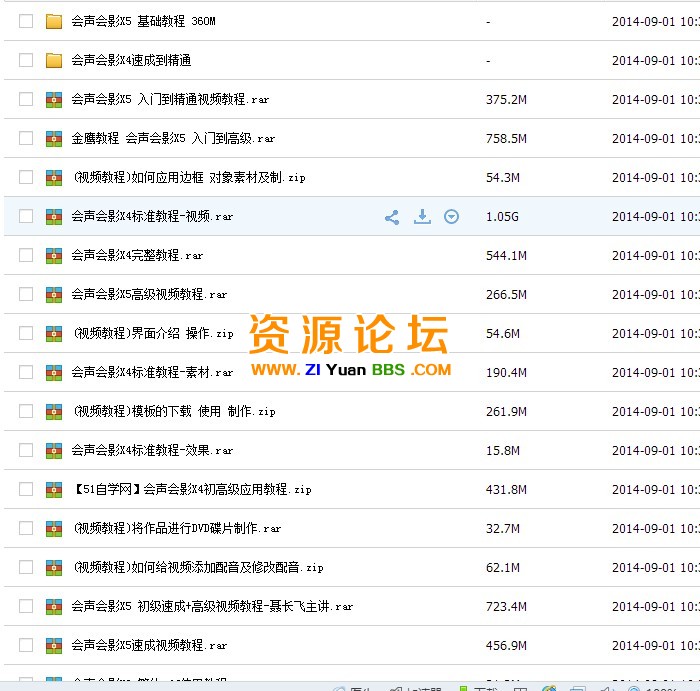This screenshot has width=700, height=691.
Task: Click the size value 758.5M
Action: (x=506, y=139)
